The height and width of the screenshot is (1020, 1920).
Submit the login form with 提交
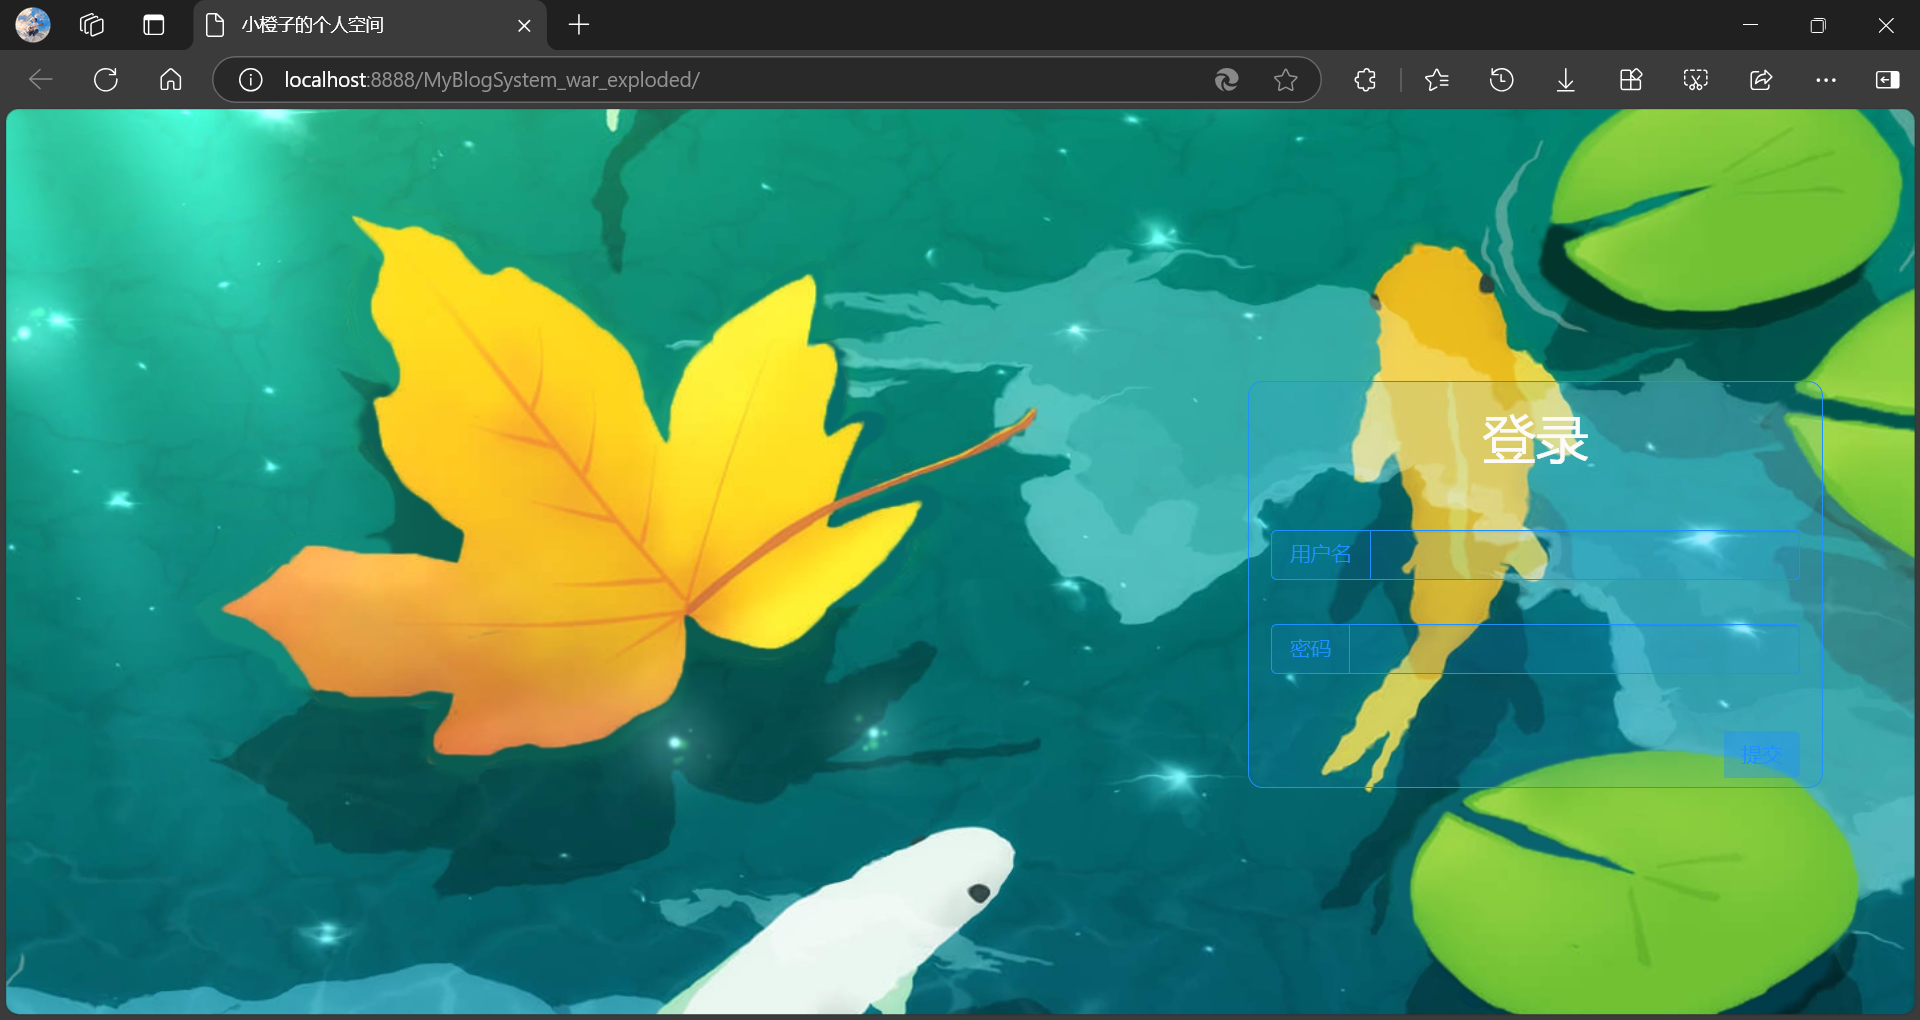click(x=1762, y=754)
